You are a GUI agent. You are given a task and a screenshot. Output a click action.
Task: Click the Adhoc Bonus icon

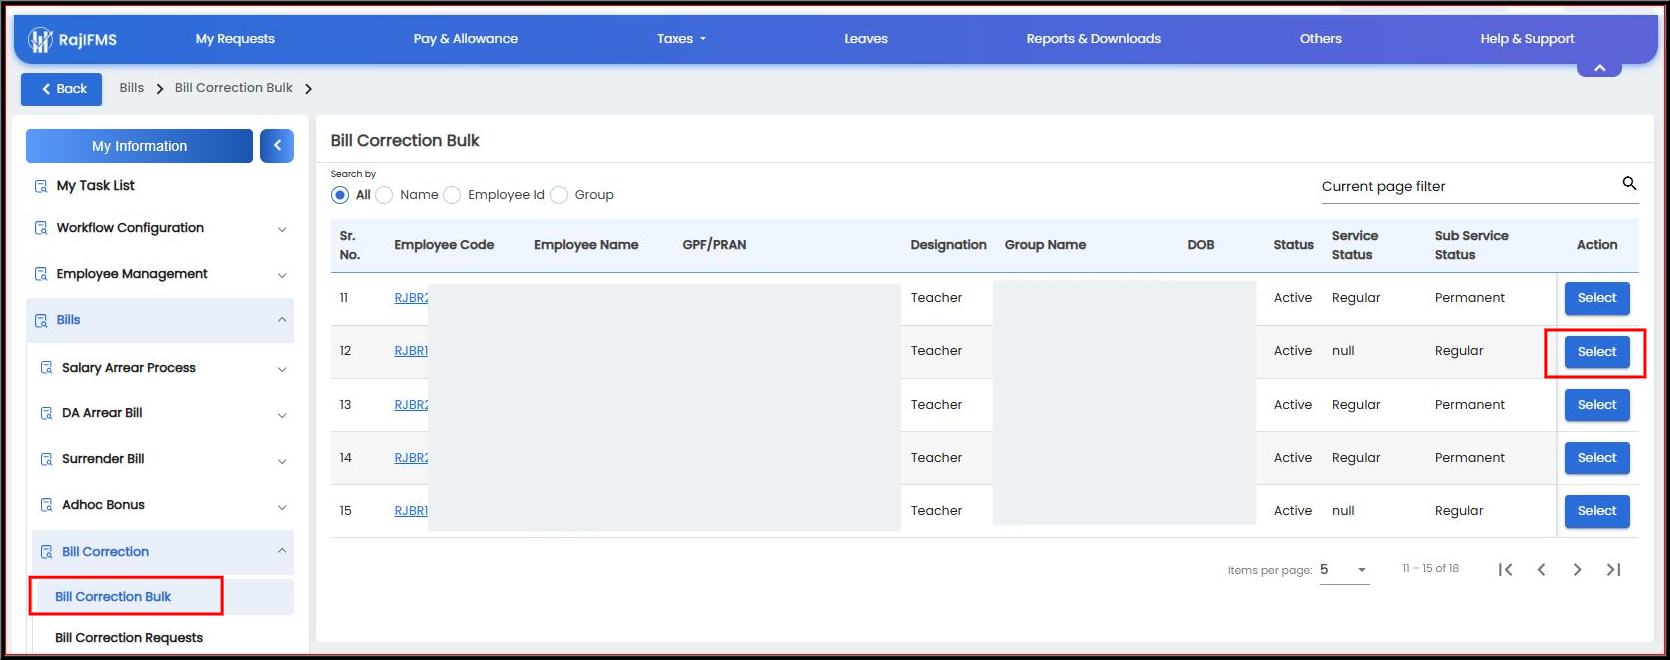click(x=46, y=505)
